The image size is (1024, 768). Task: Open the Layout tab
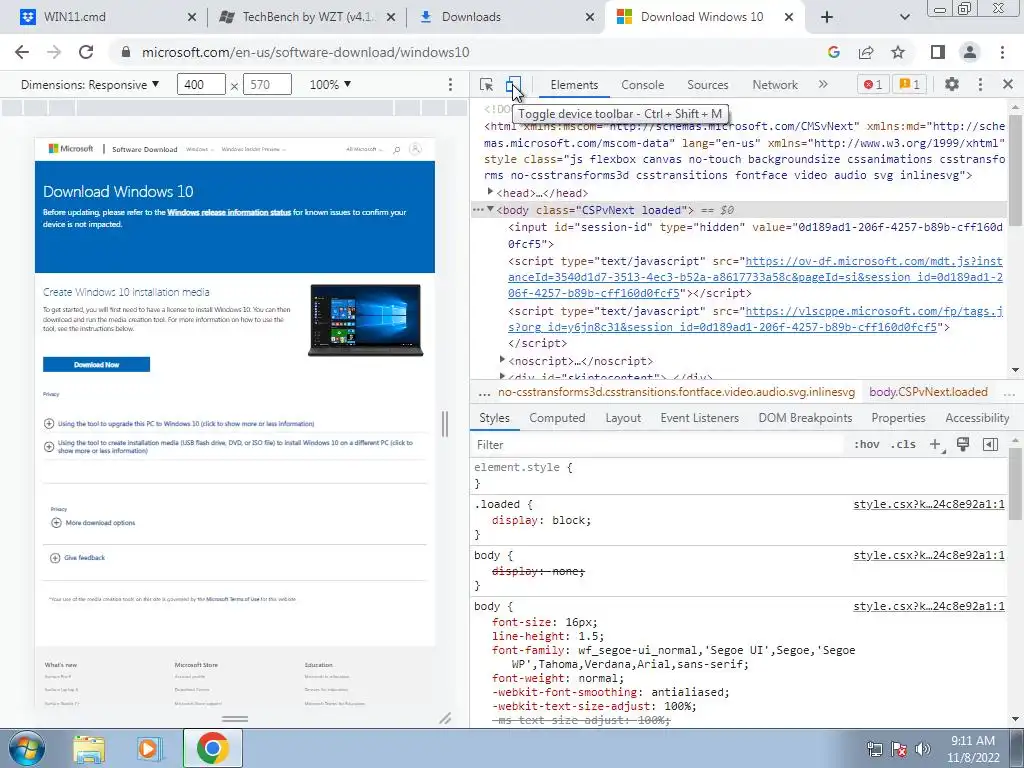[x=623, y=418]
